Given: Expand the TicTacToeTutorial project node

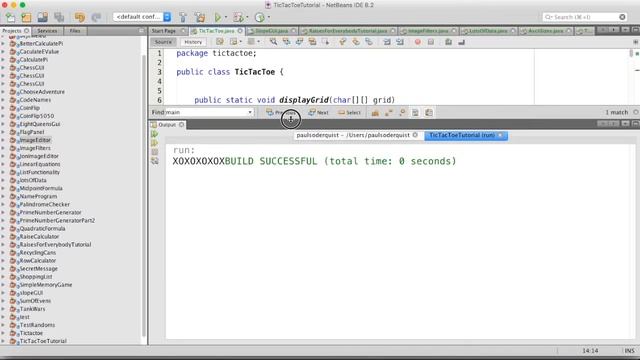Looking at the screenshot, I should [x=3, y=341].
